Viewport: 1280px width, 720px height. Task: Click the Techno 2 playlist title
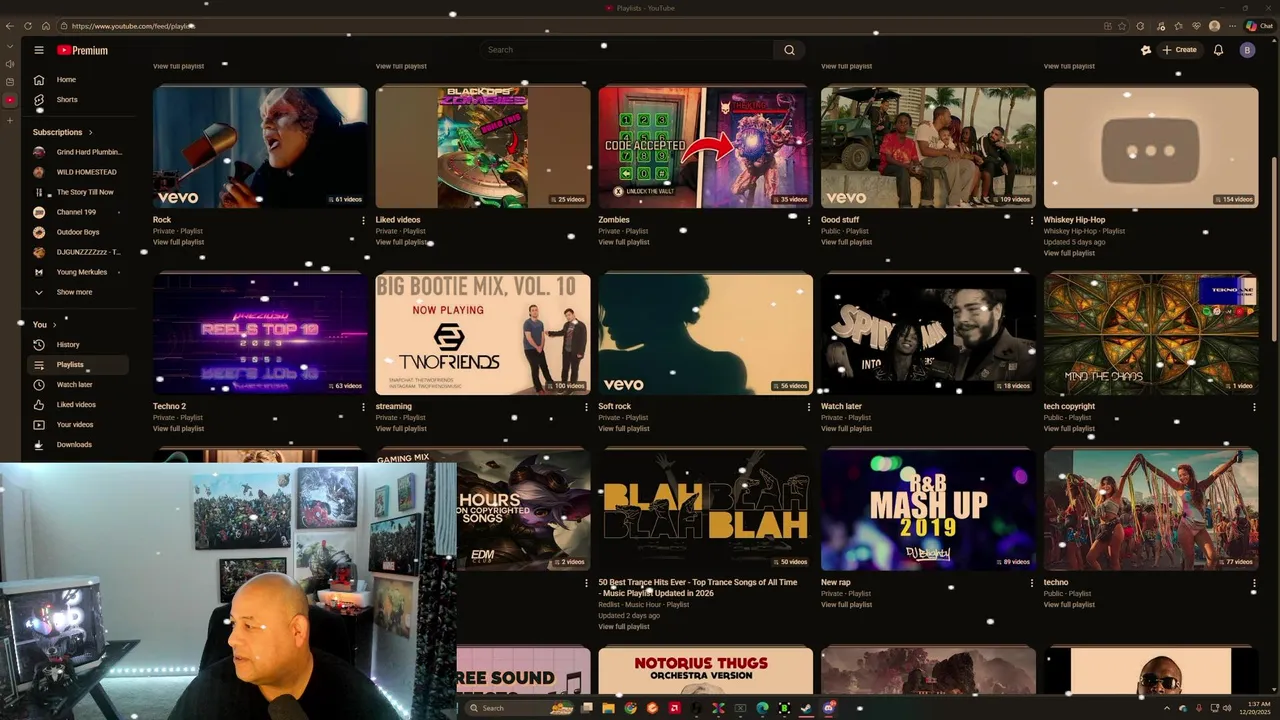pos(169,407)
